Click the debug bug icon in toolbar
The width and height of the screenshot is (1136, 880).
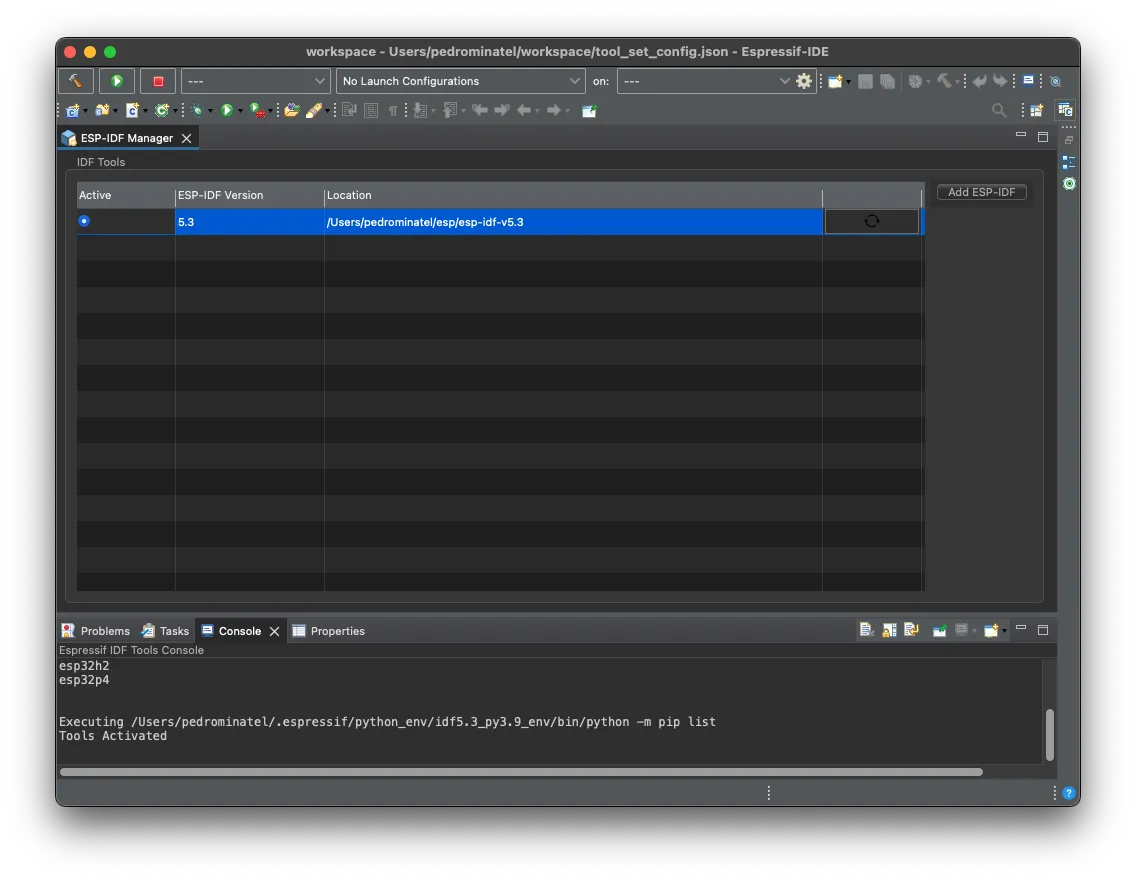tap(199, 110)
